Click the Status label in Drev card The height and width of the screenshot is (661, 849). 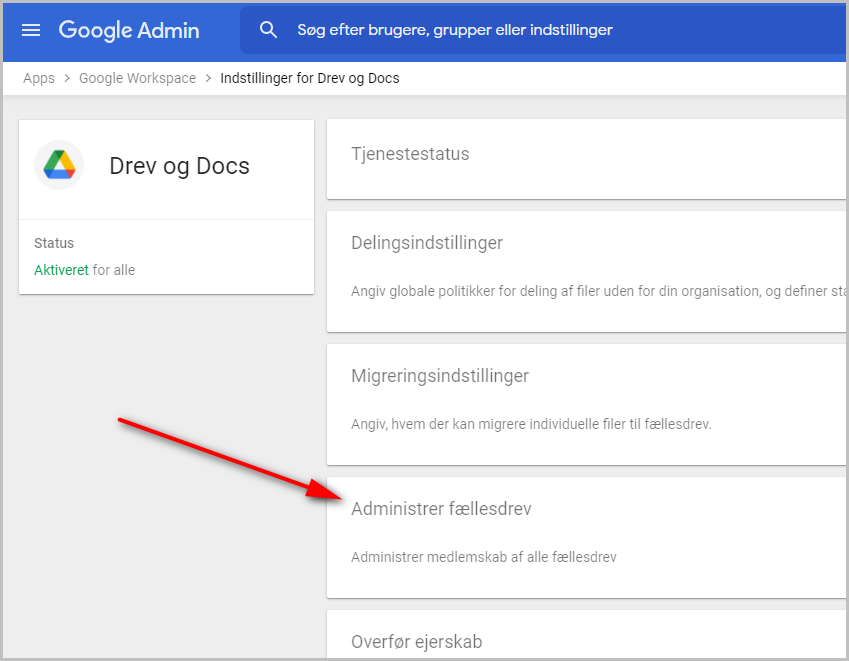tap(54, 243)
